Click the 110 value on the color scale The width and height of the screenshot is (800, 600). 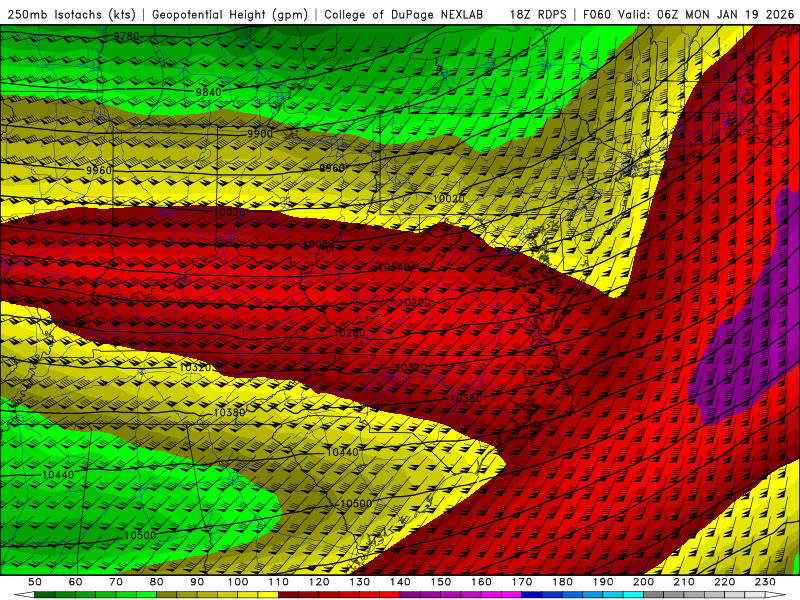tap(279, 582)
